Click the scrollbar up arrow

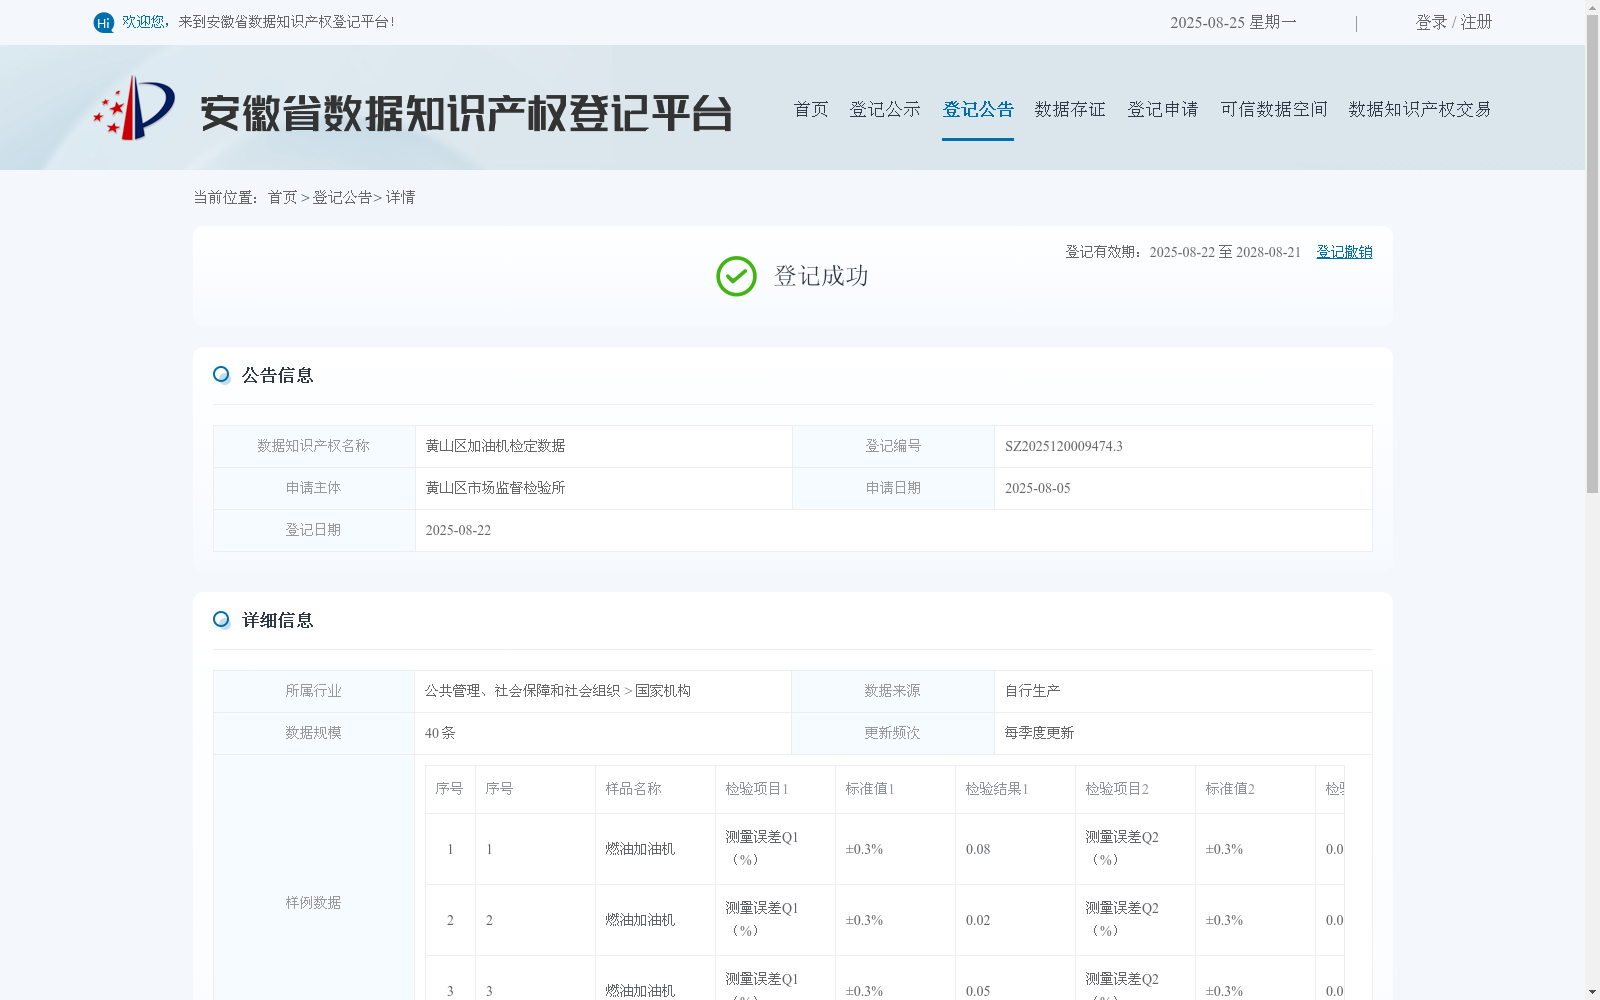pos(1593,7)
